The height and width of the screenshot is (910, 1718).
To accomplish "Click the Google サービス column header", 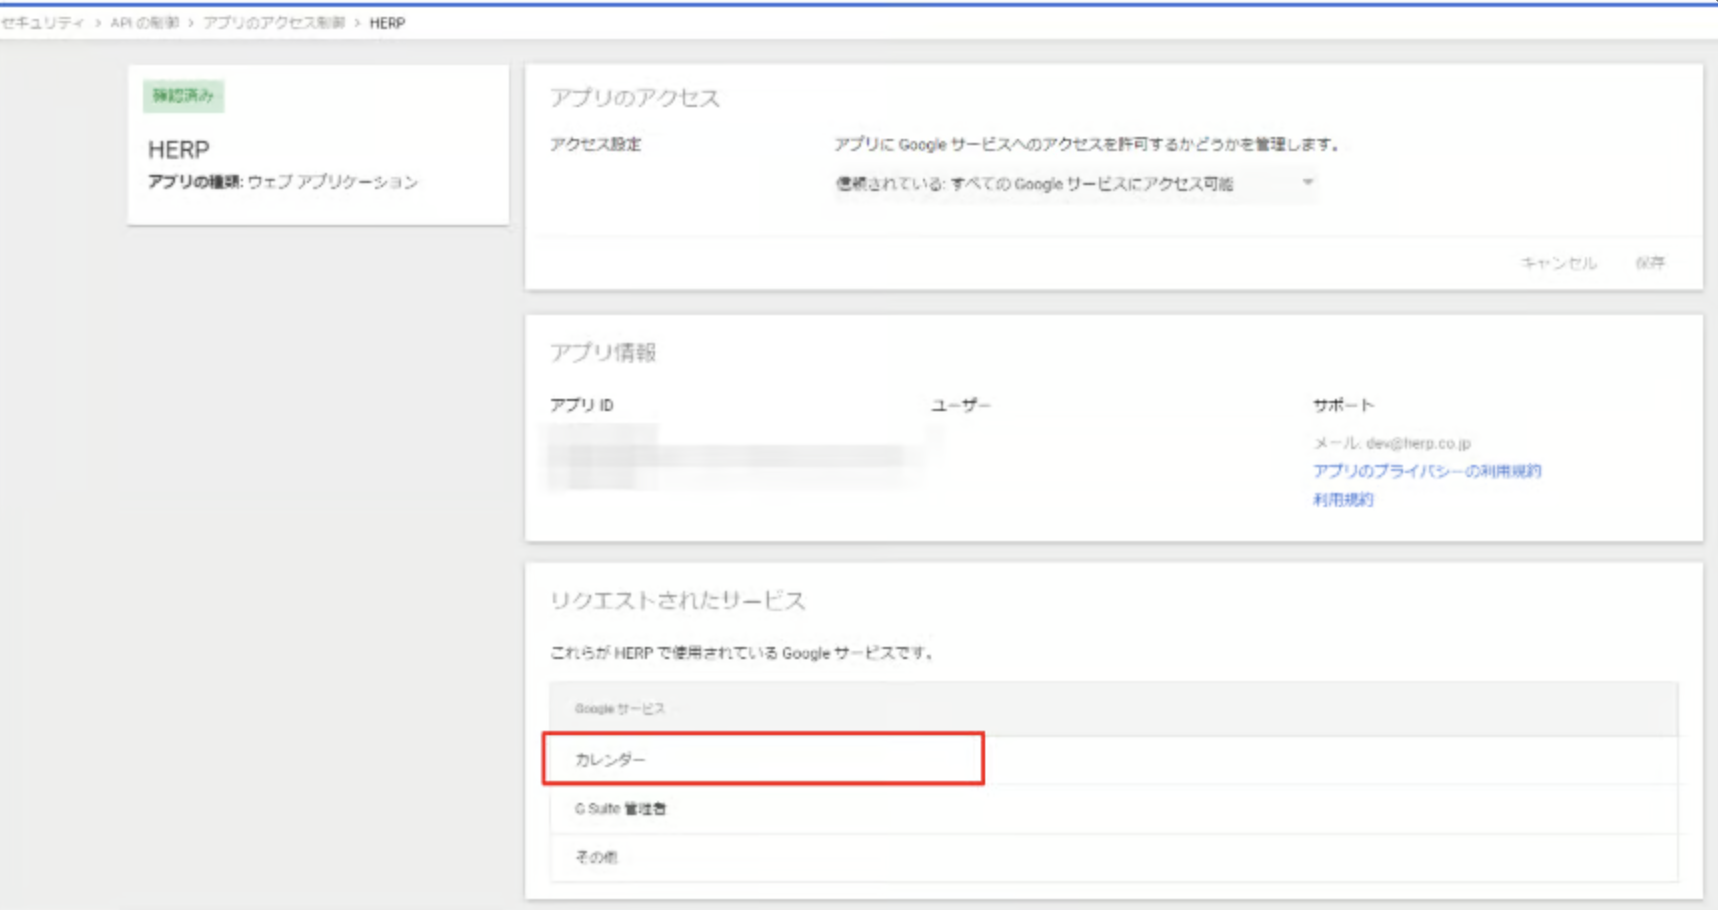I will click(x=619, y=709).
